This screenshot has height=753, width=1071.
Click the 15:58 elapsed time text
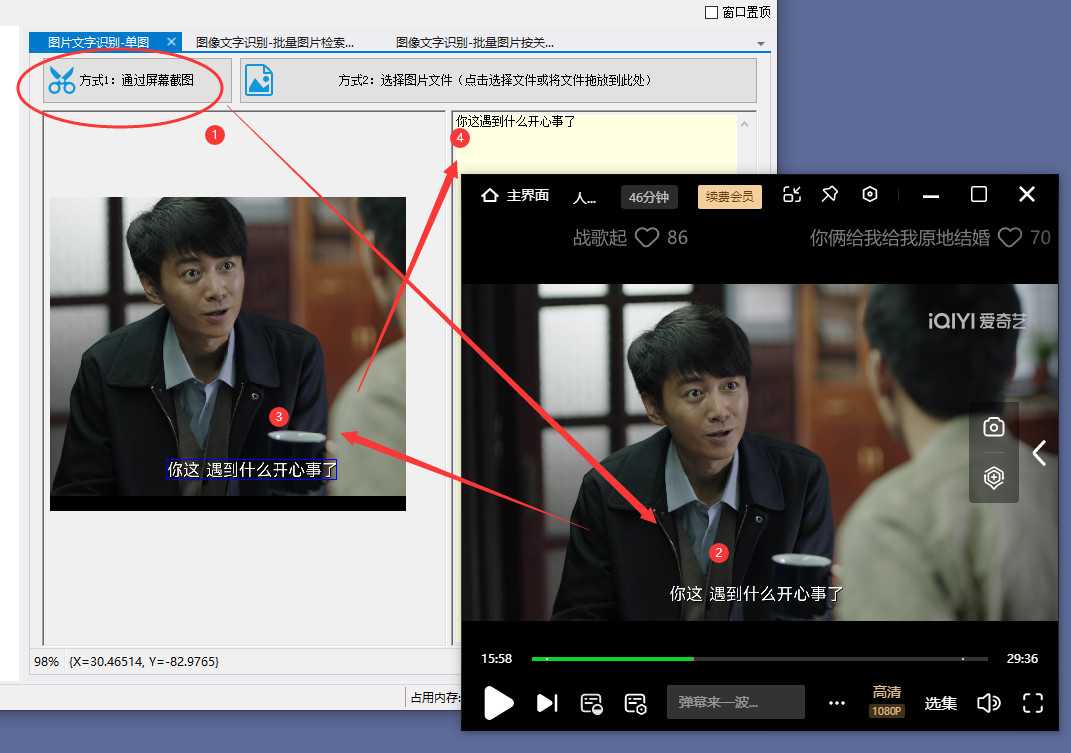(497, 659)
